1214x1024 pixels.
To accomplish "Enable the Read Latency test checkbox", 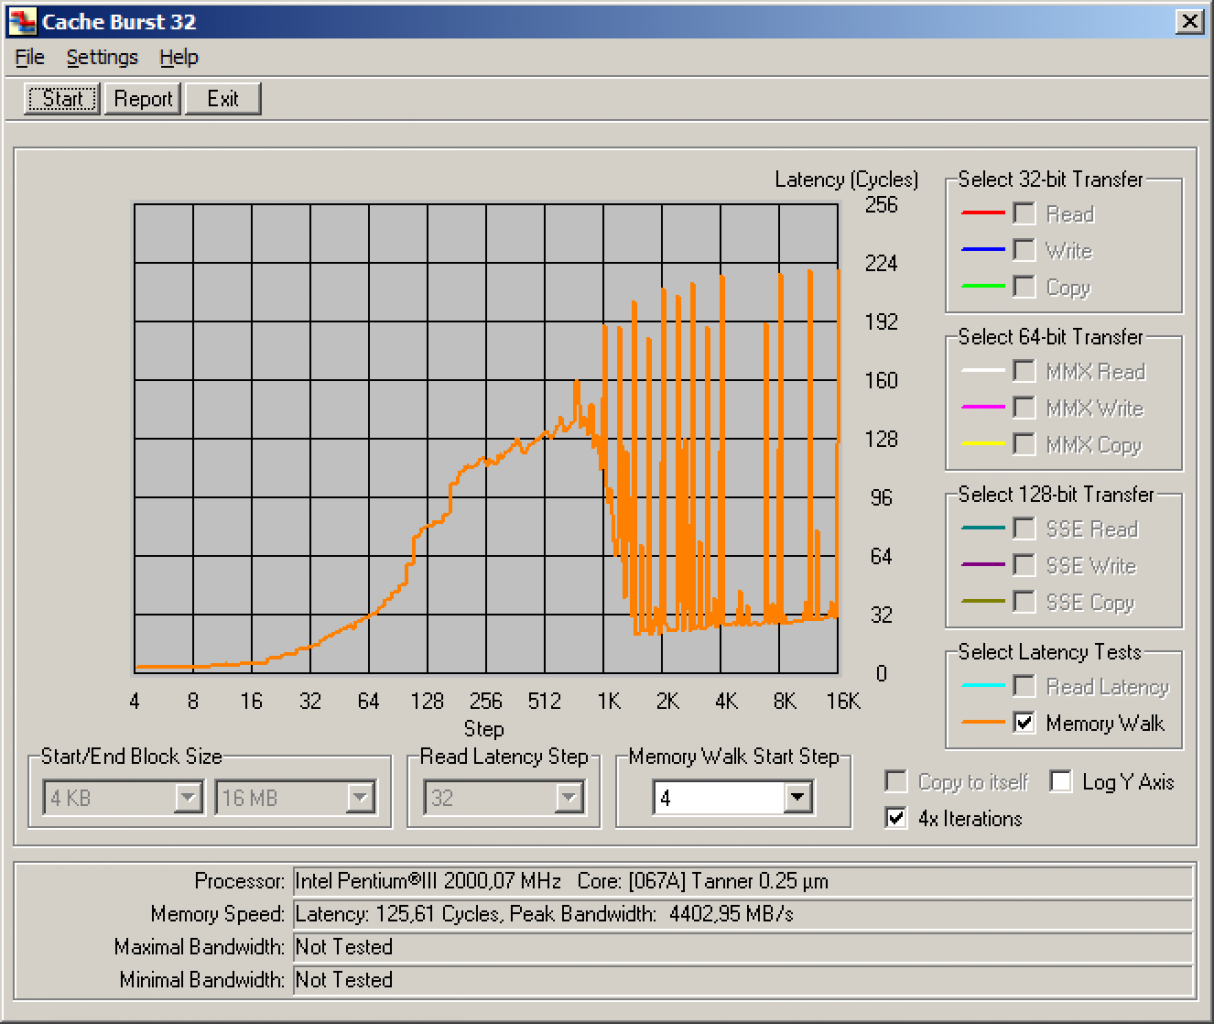I will pyautogui.click(x=1024, y=686).
